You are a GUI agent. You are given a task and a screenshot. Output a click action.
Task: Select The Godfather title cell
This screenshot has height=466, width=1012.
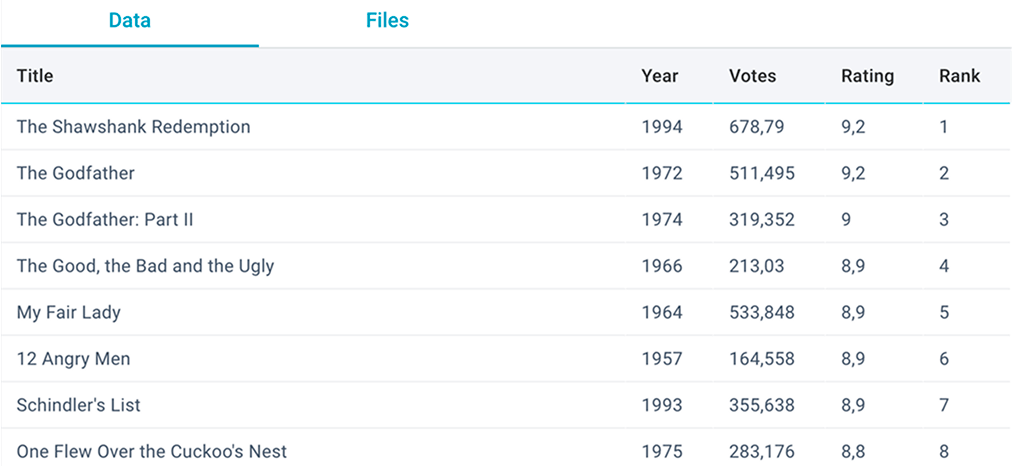[x=76, y=173]
